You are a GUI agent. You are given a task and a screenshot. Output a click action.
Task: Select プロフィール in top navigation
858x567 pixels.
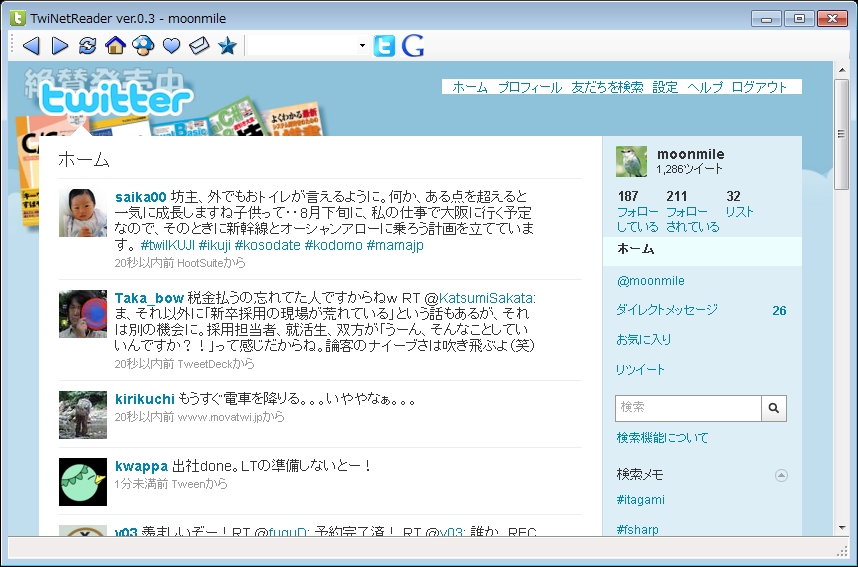pyautogui.click(x=530, y=87)
